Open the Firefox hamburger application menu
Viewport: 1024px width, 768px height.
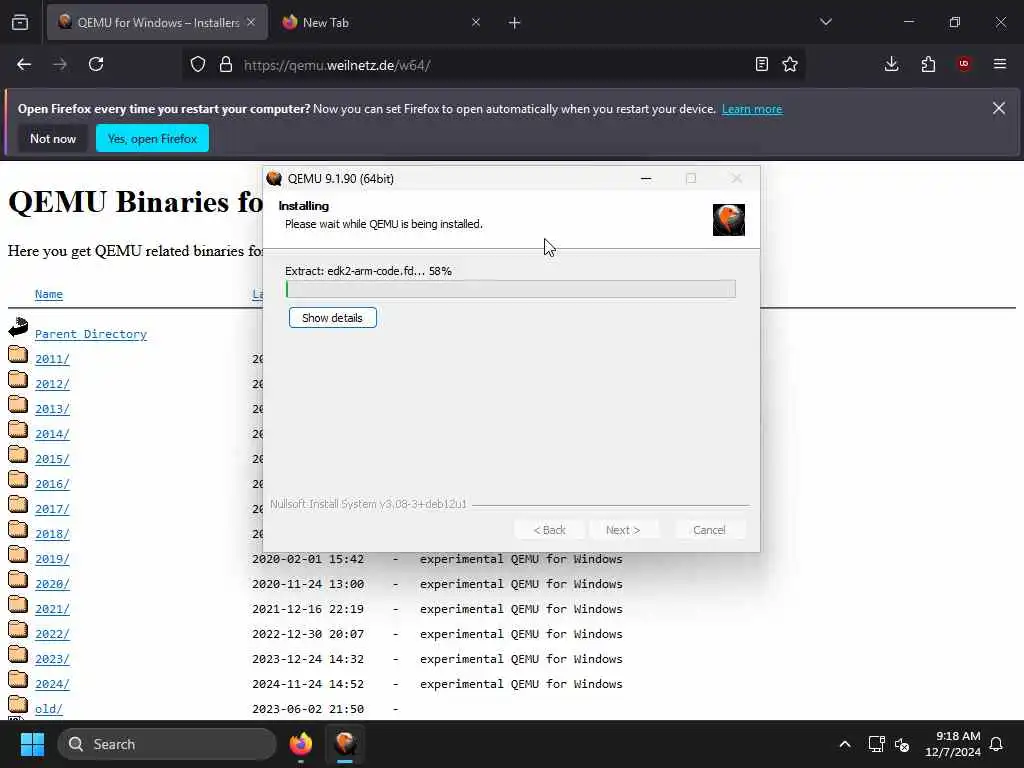tap(1000, 64)
